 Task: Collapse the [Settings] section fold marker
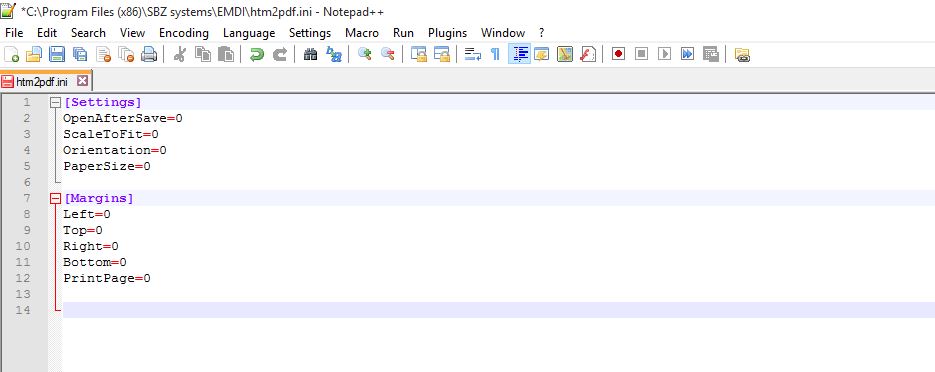click(x=55, y=103)
